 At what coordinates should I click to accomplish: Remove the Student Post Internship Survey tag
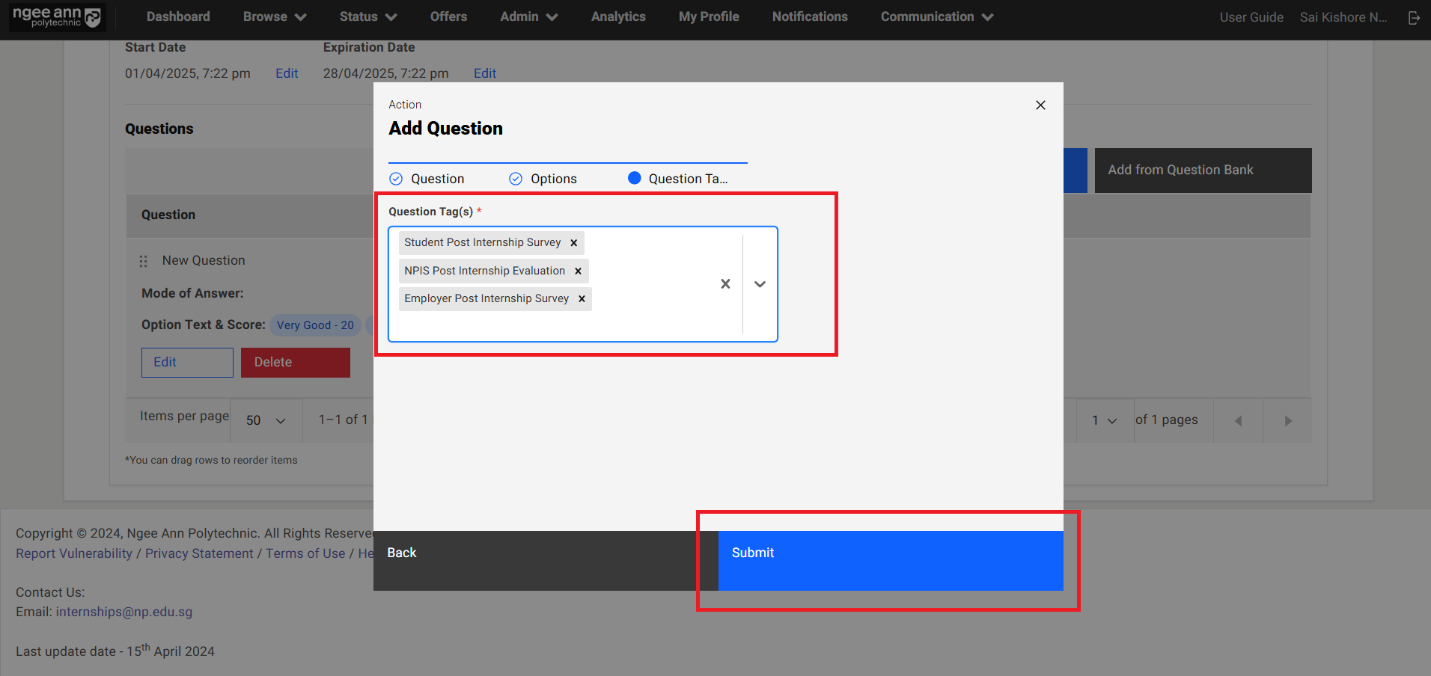point(573,243)
